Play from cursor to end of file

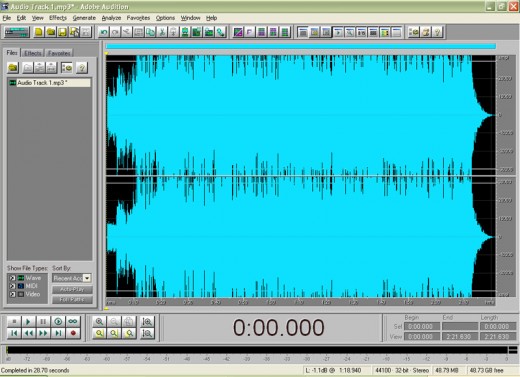tap(58, 322)
